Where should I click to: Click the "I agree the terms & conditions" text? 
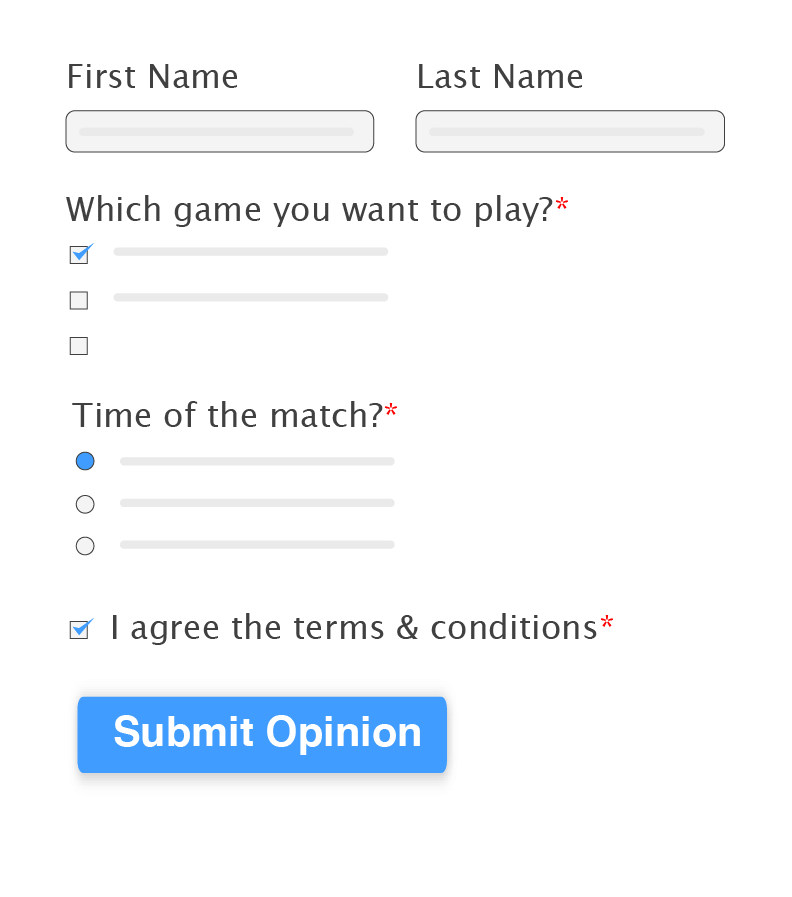[x=354, y=628]
